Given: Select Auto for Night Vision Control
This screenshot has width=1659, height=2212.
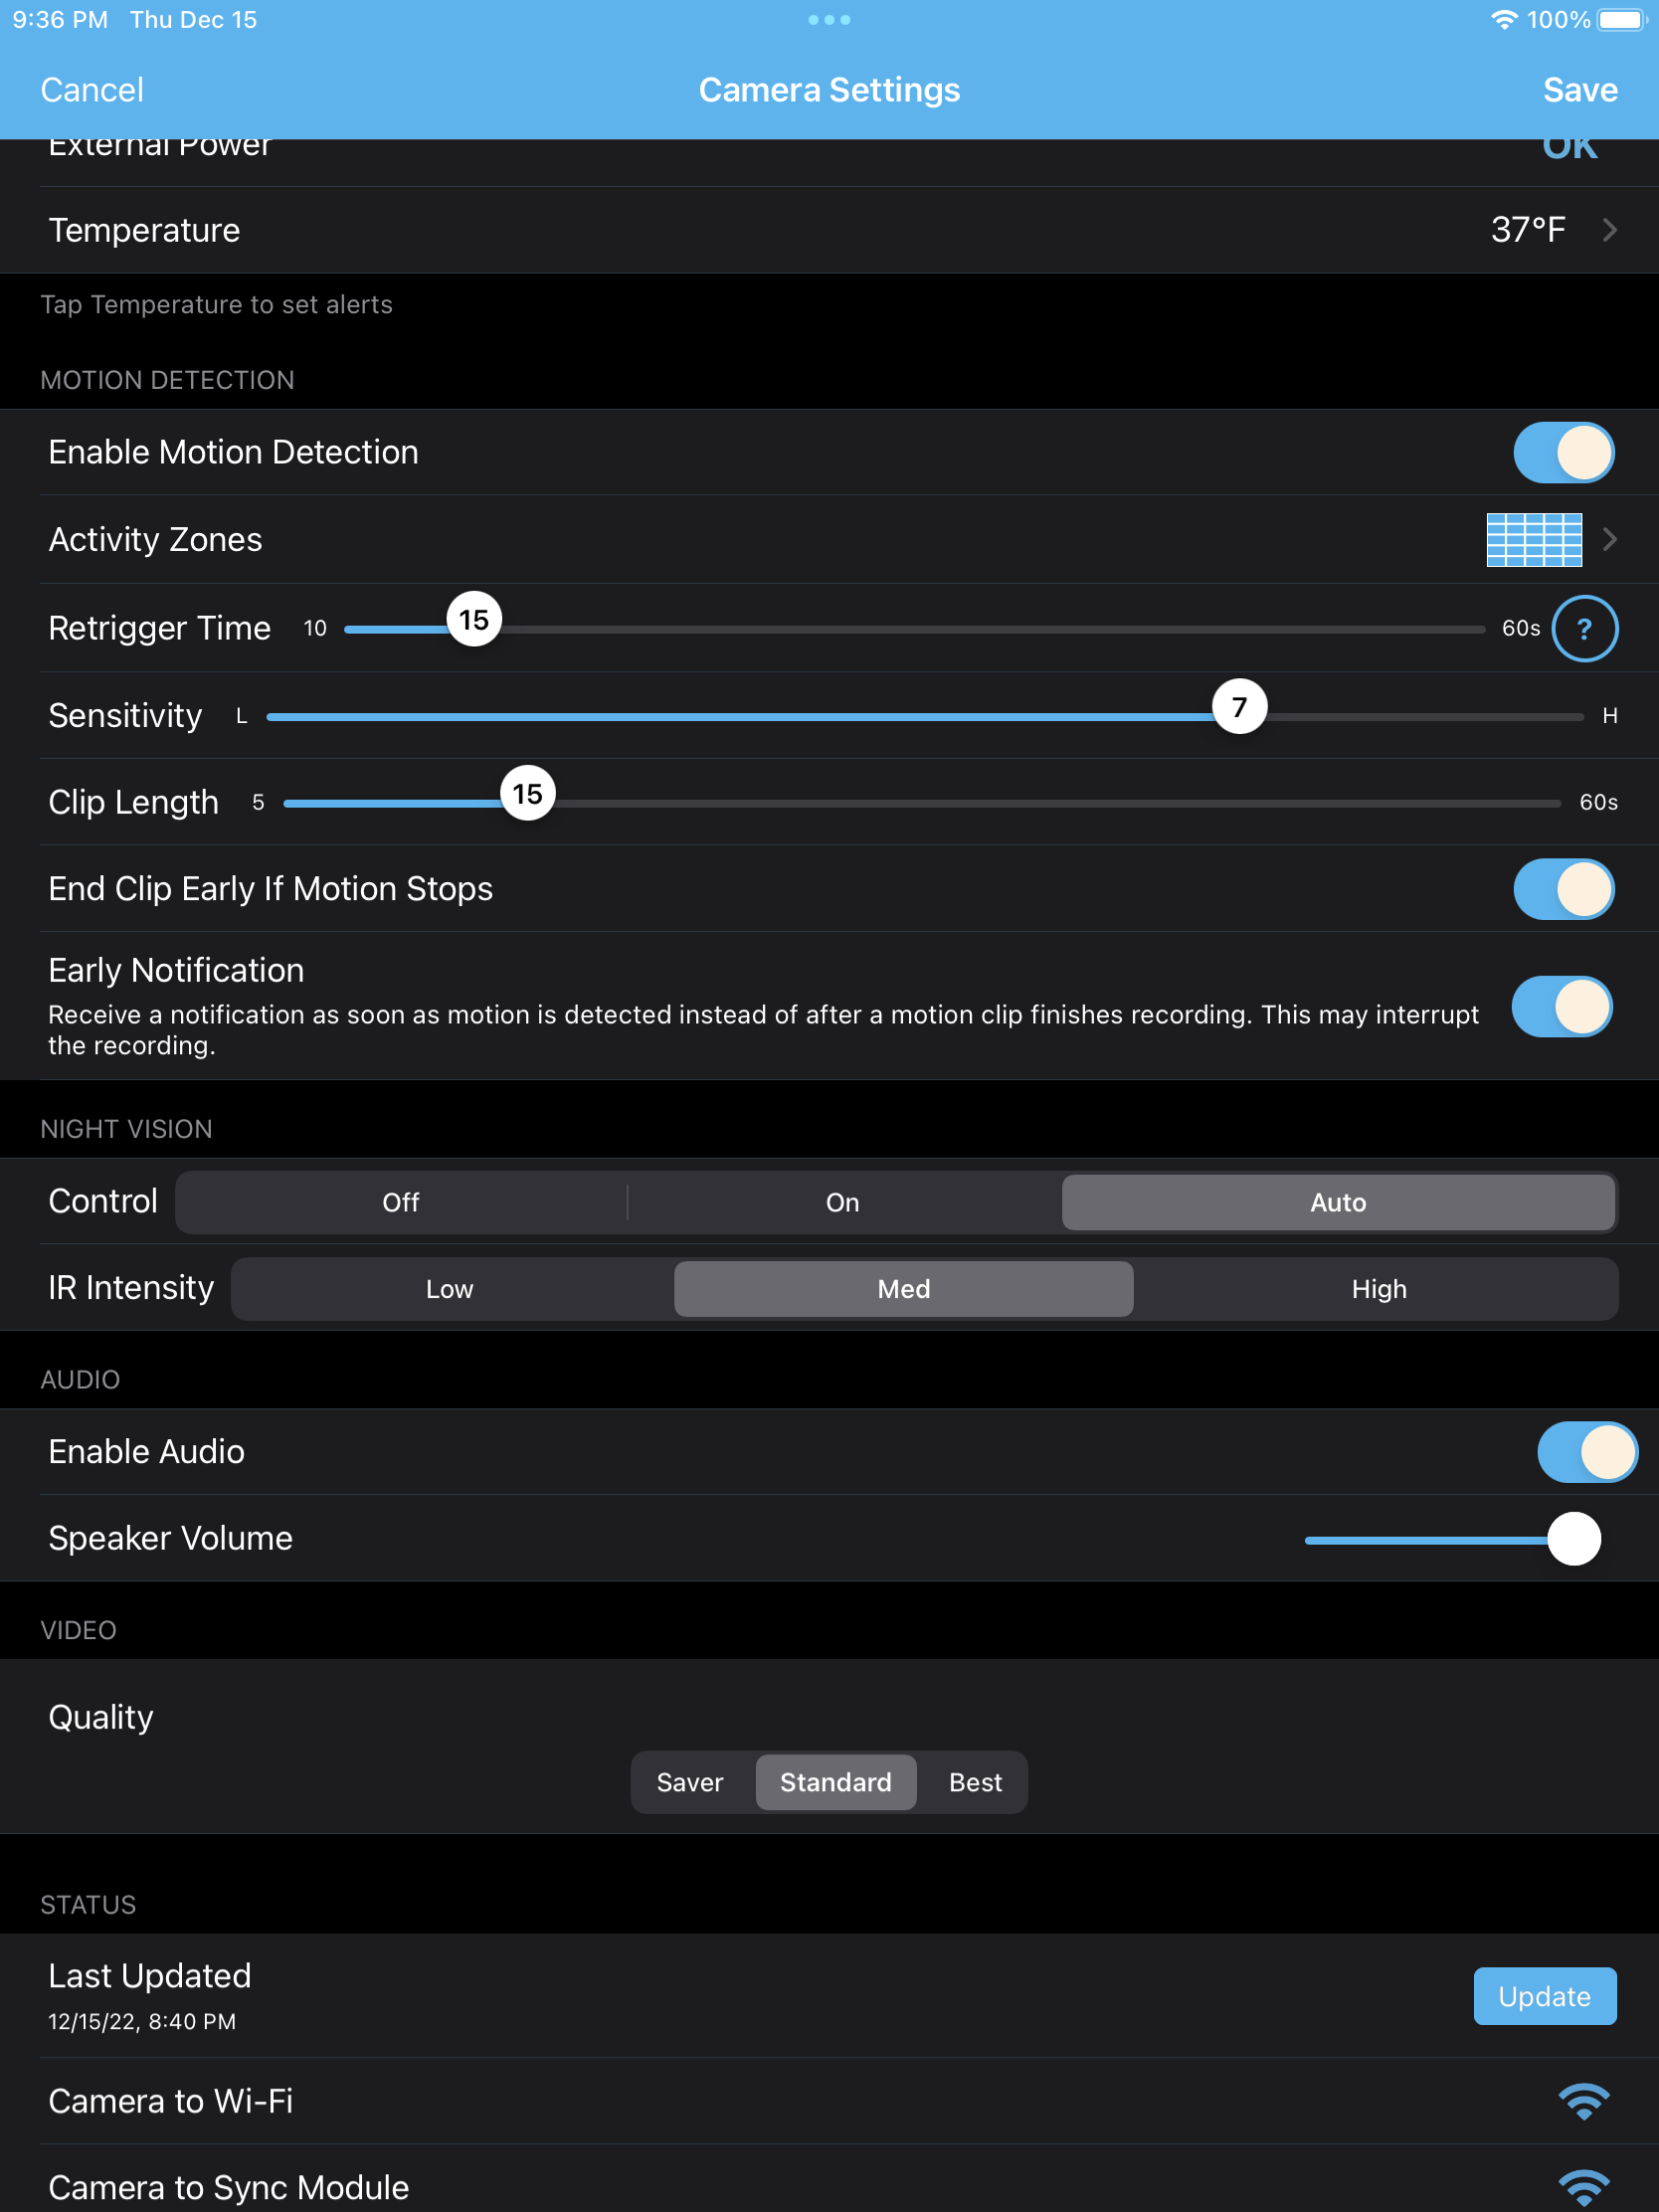Looking at the screenshot, I should [x=1338, y=1202].
